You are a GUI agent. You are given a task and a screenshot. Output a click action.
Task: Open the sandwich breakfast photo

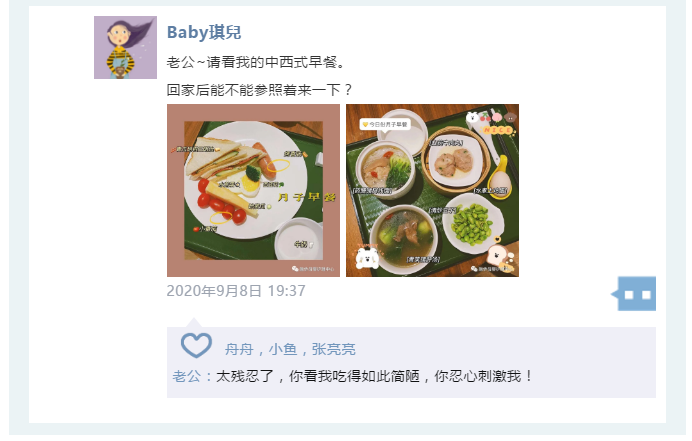tap(253, 191)
